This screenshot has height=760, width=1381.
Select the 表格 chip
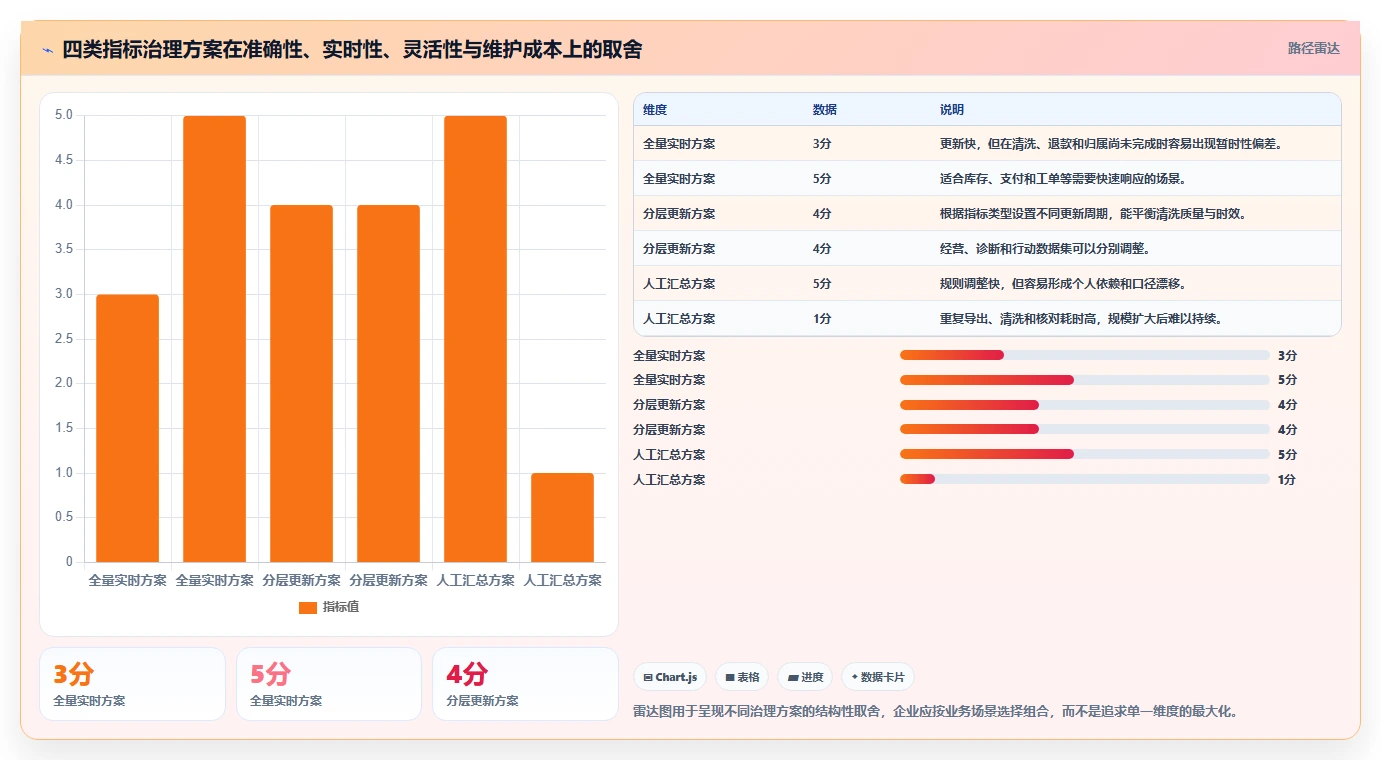[x=742, y=677]
